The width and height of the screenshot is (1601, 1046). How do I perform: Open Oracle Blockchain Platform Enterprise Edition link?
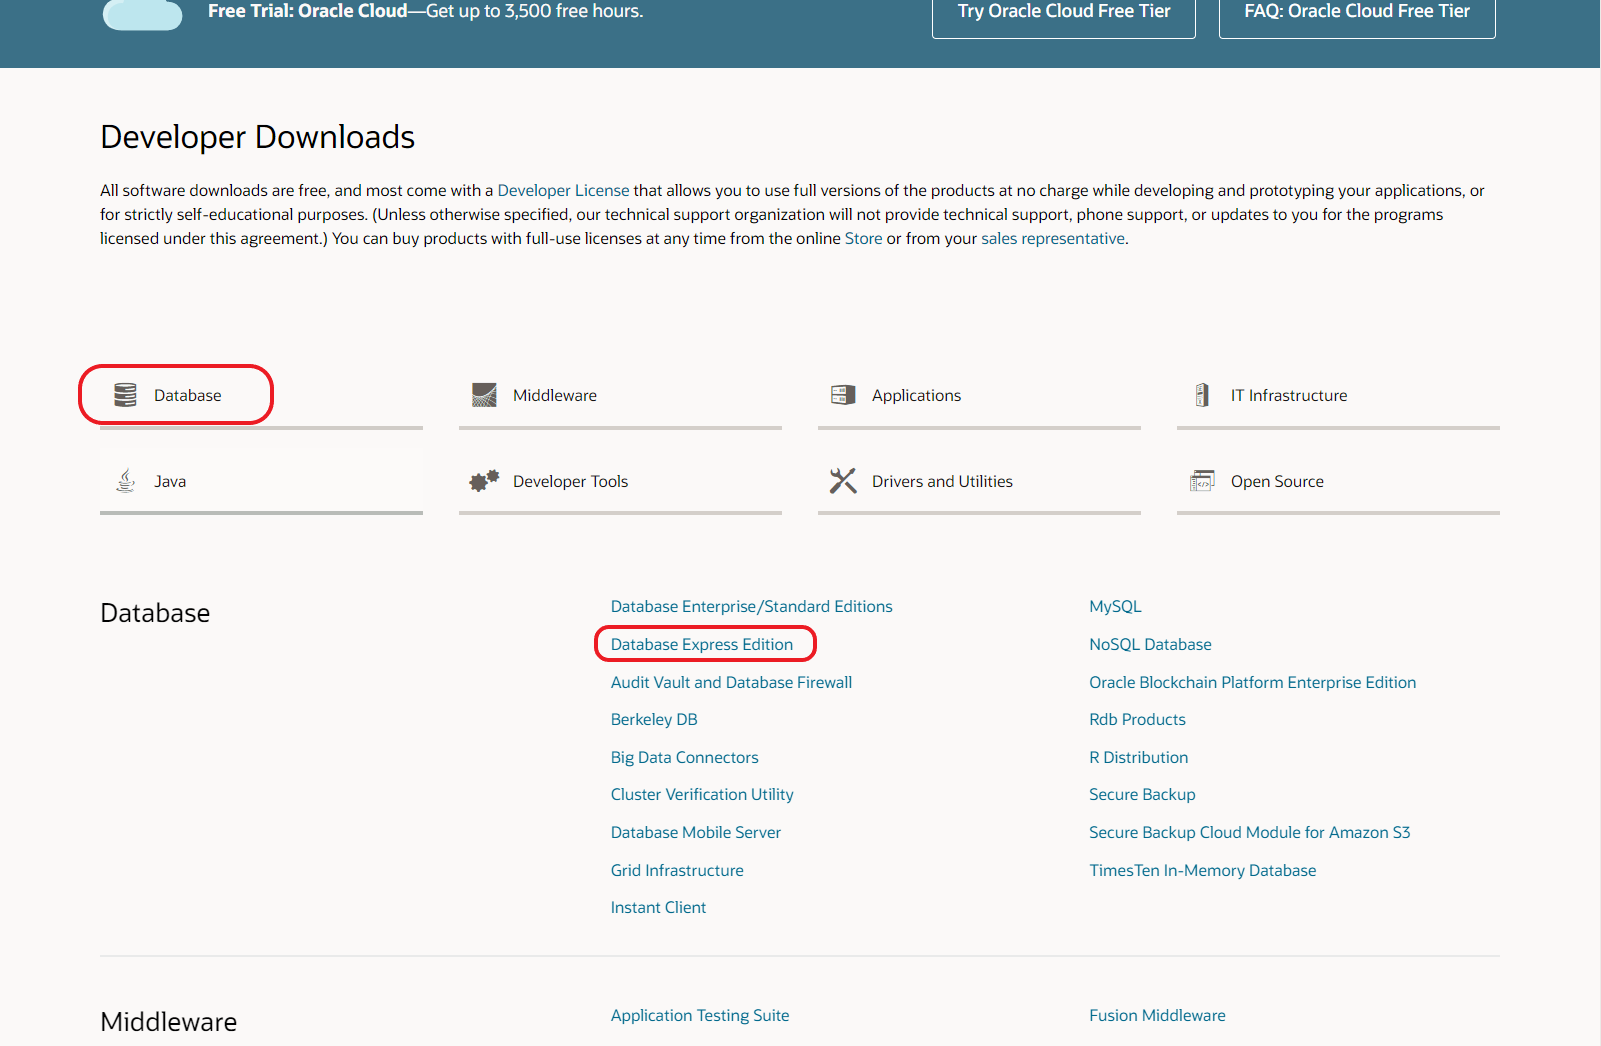point(1253,682)
